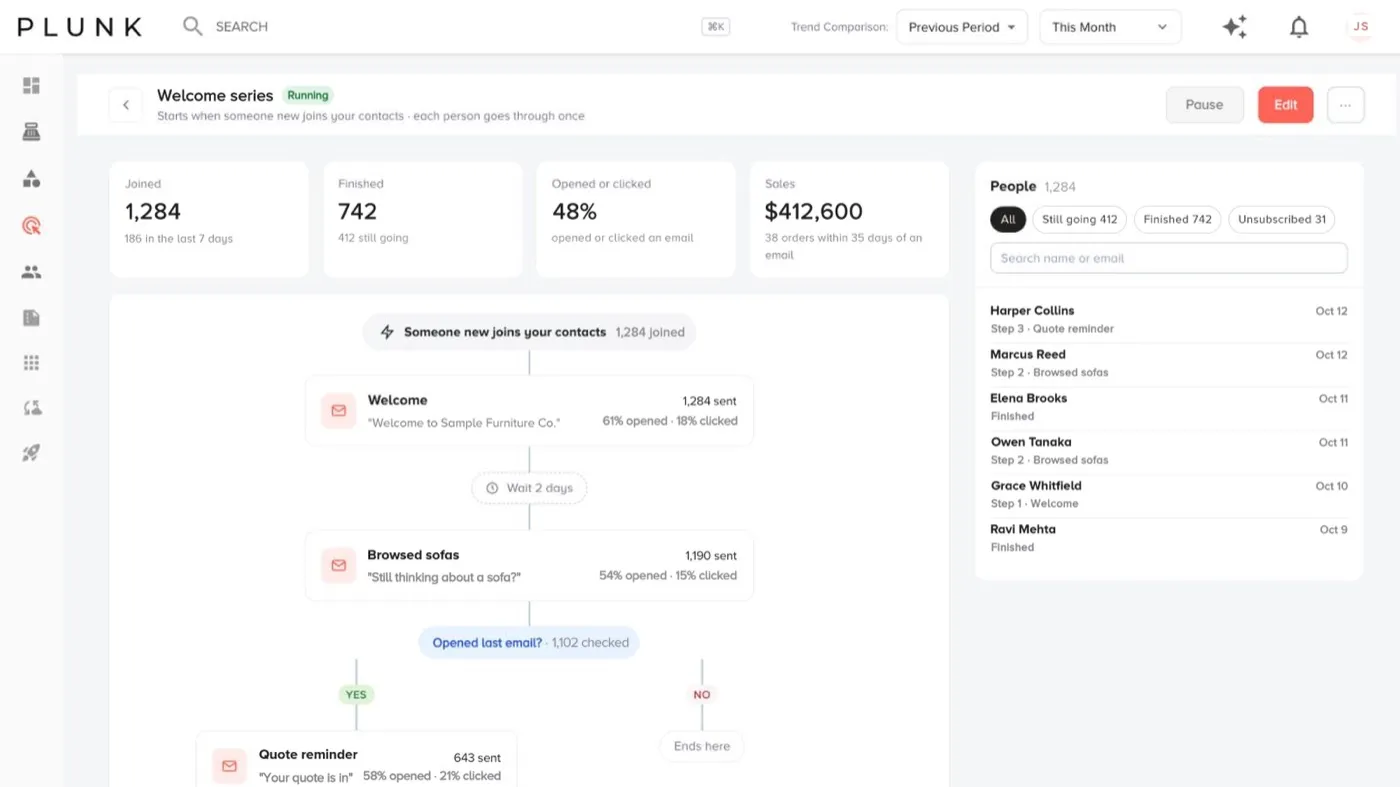Viewport: 1400px width, 787px height.
Task: Click the Browsed sofas envelope icon
Action: point(338,565)
